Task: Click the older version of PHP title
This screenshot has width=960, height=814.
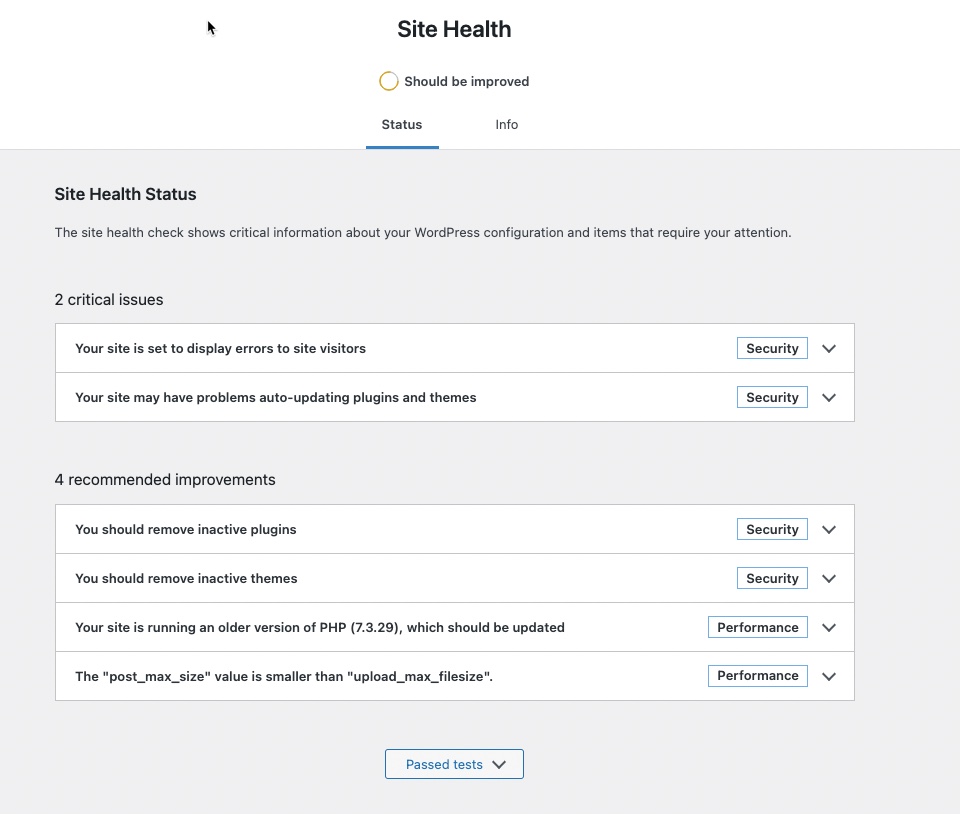Action: 320,628
